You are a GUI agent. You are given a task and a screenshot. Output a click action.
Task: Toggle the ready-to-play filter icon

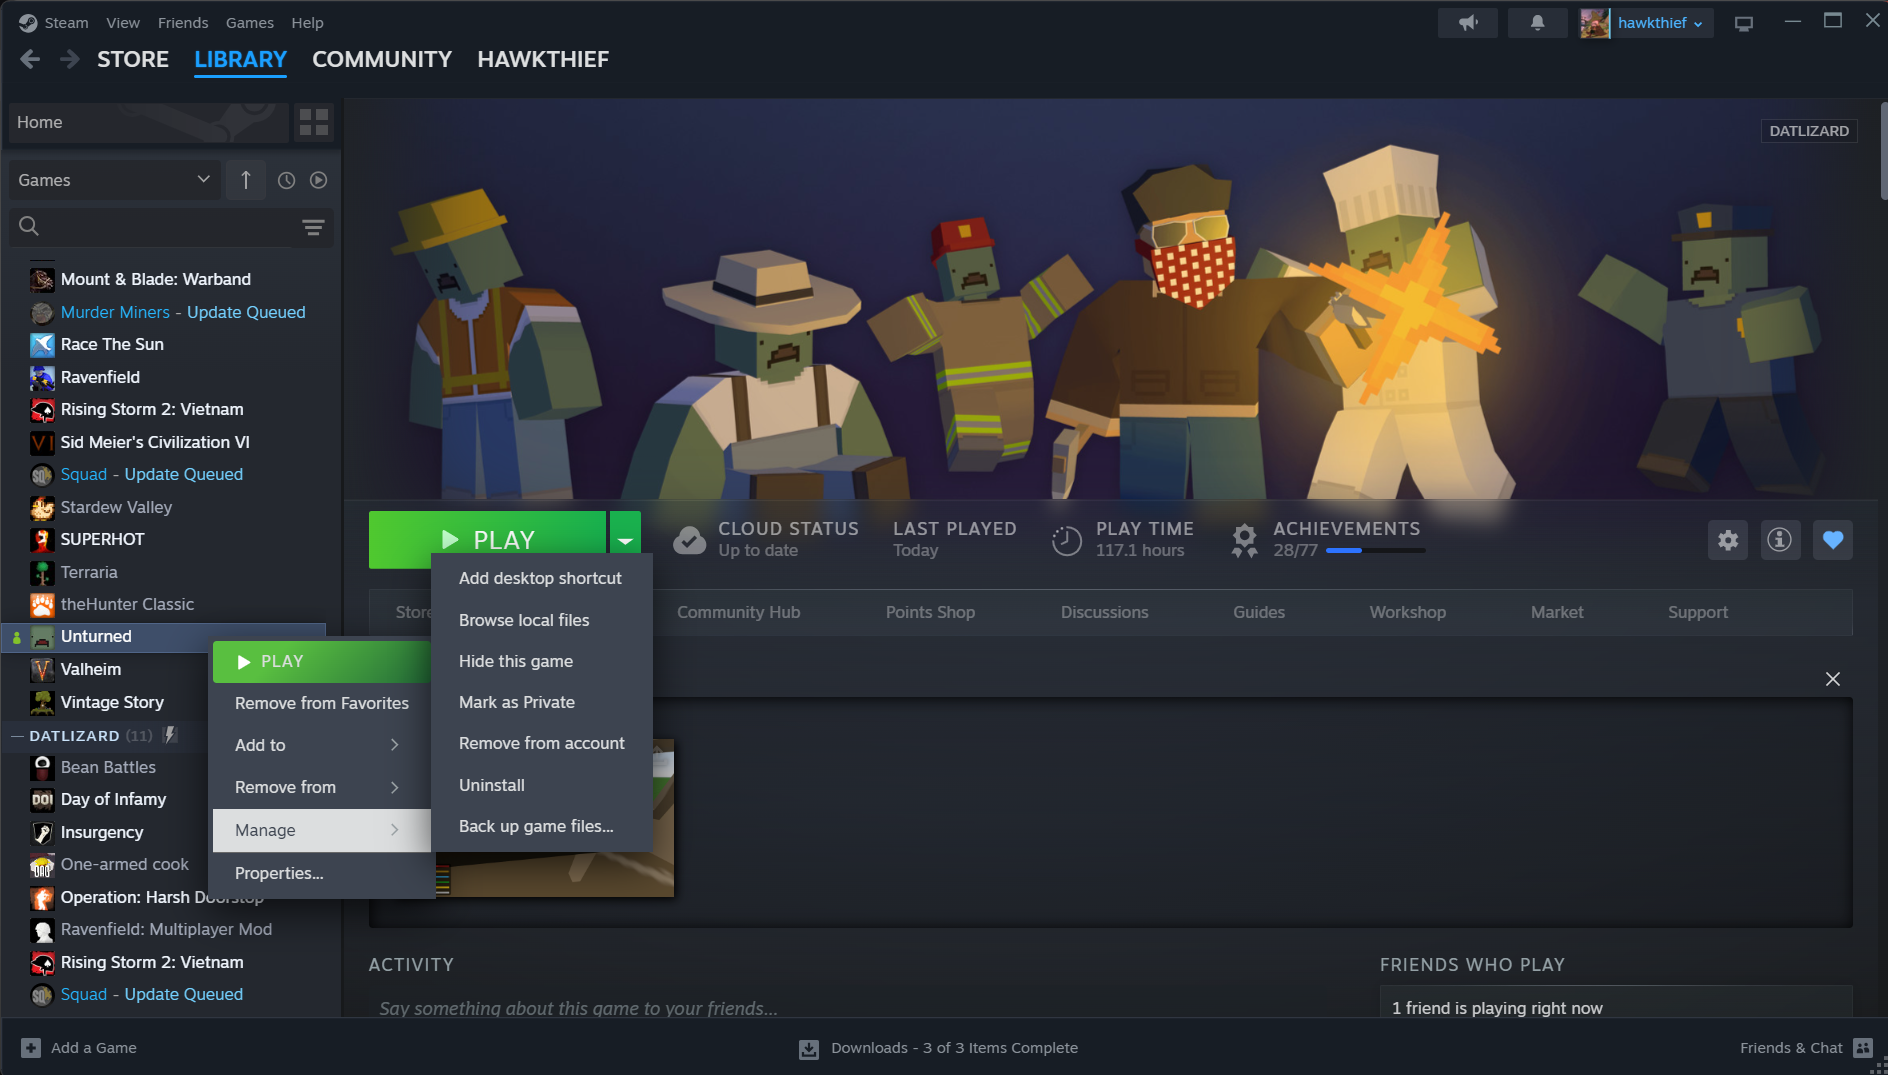(318, 180)
